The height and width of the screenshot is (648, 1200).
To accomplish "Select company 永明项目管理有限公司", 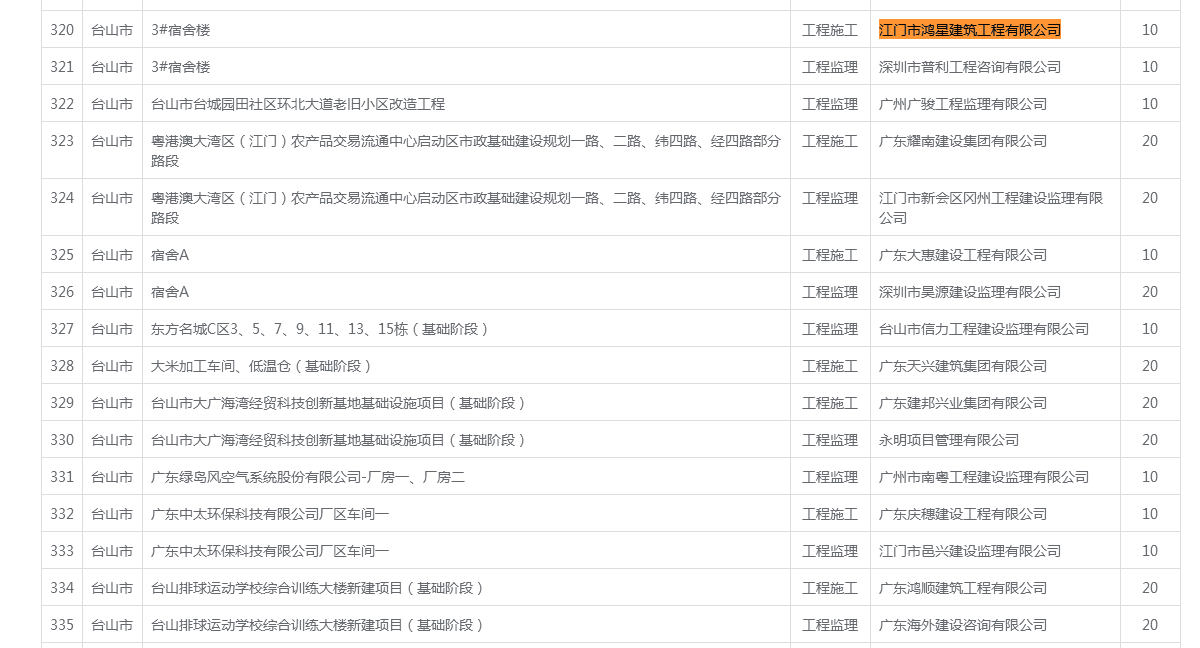I will point(948,440).
